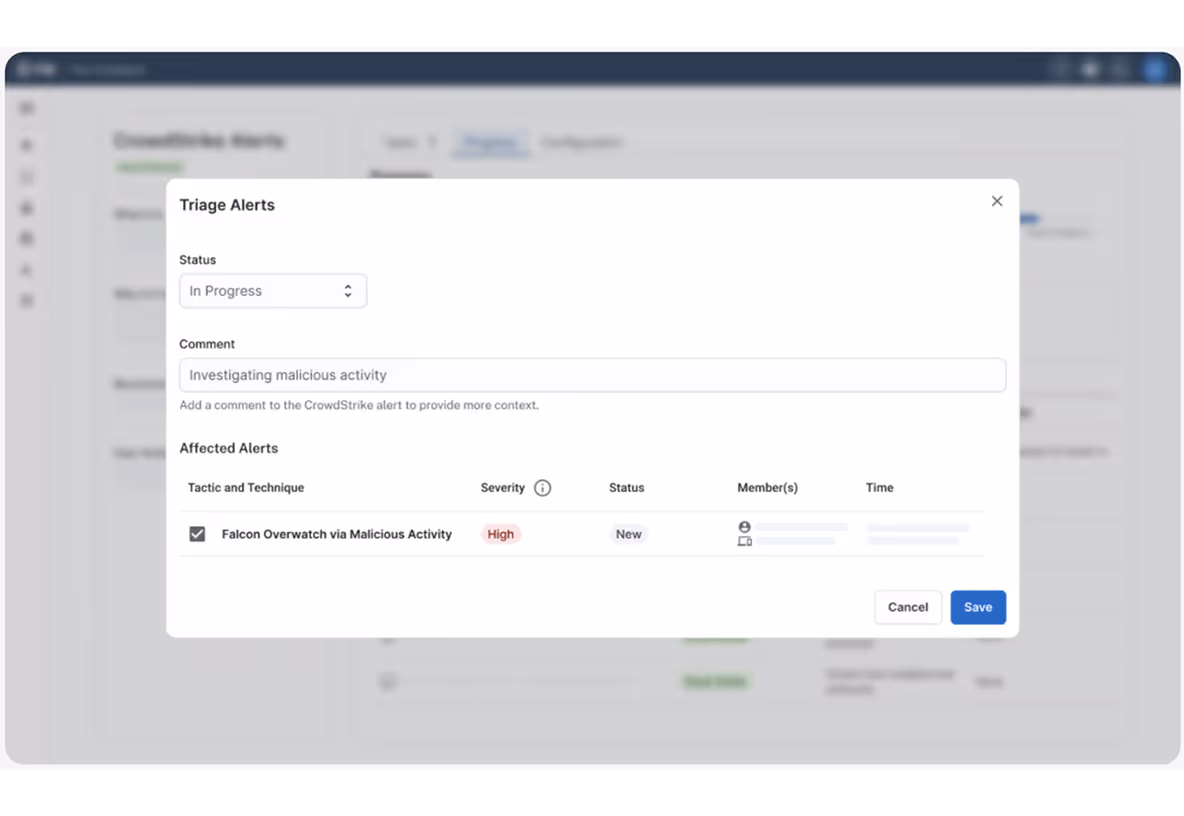
Task: Select the topmost sidebar navigation icon
Action: pos(26,107)
